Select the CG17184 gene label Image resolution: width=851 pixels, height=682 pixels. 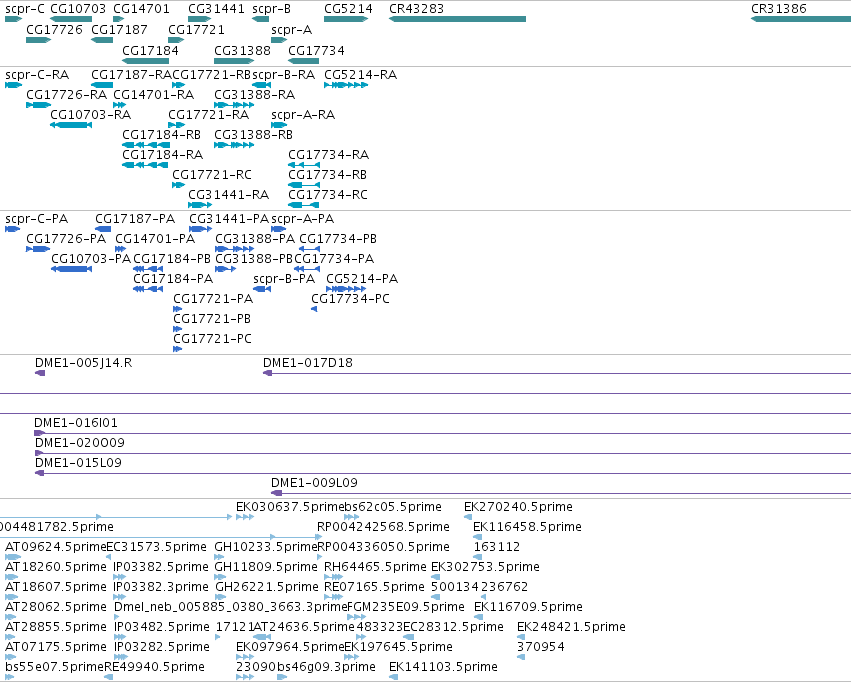[x=150, y=50]
